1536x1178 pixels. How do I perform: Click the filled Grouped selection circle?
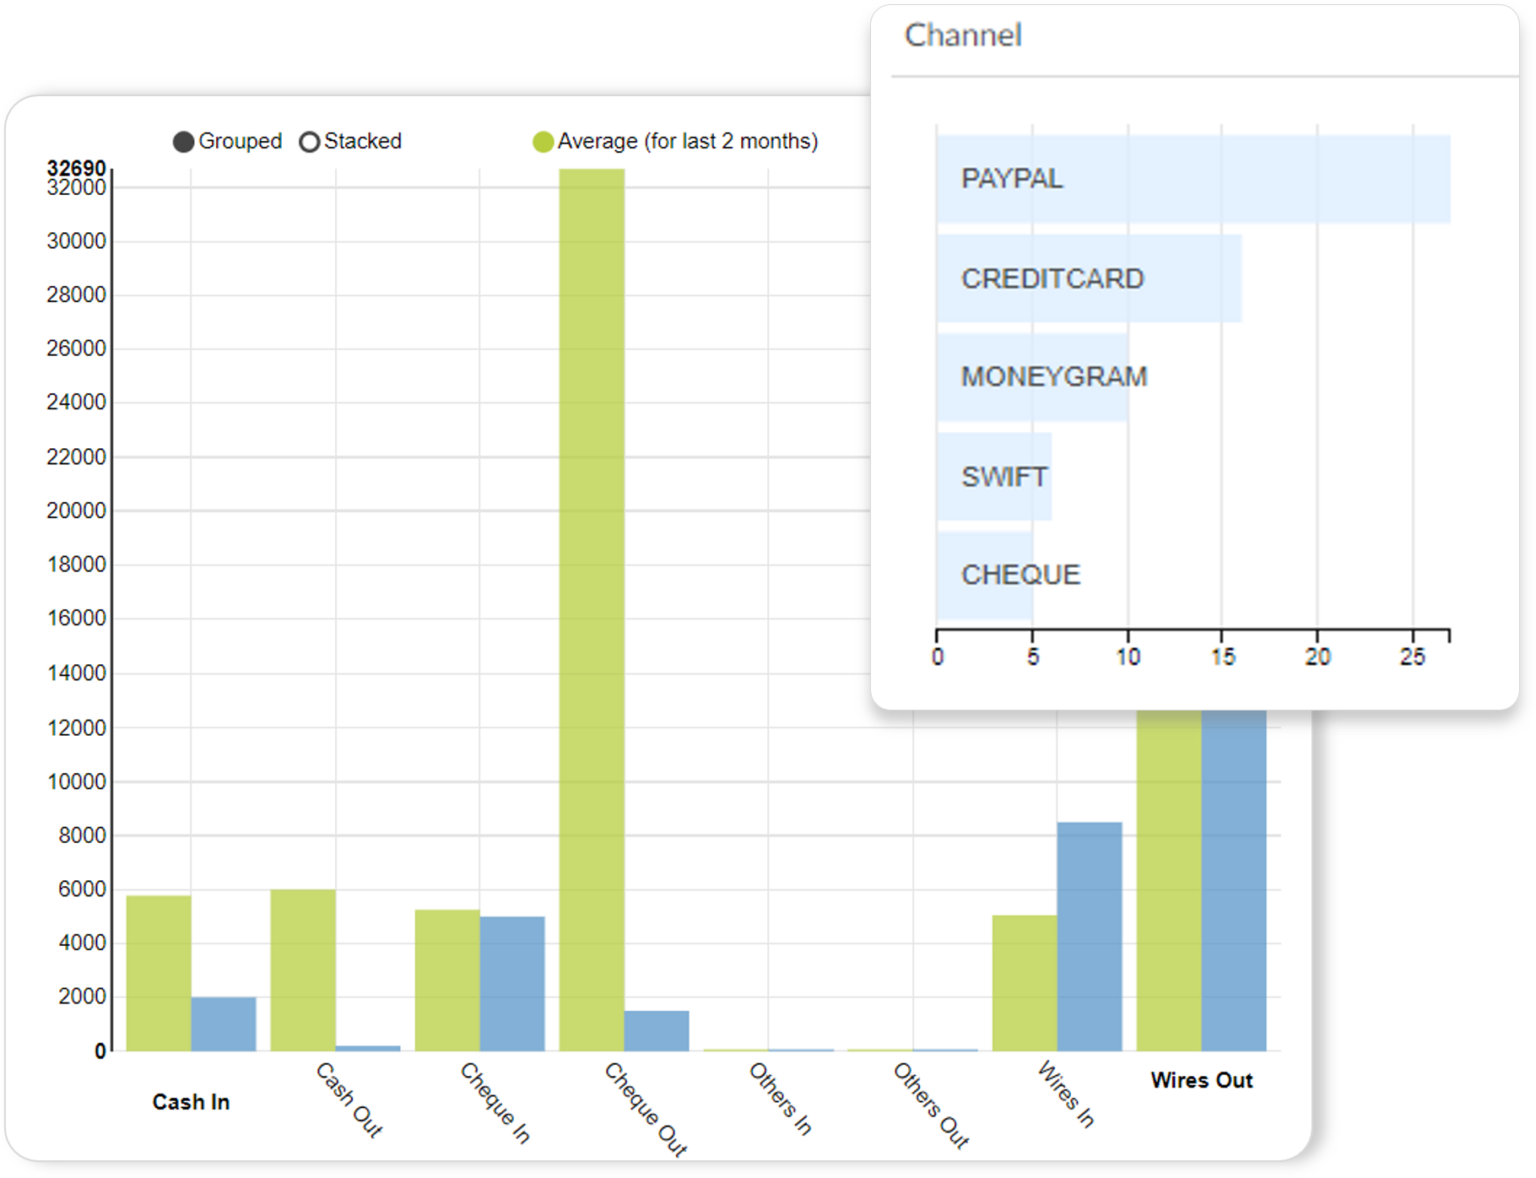click(184, 141)
